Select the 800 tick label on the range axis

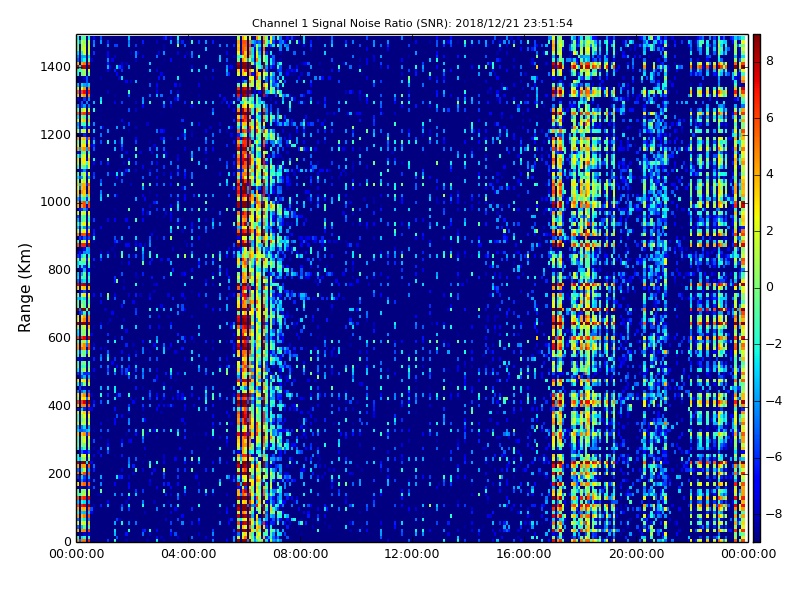pyautogui.click(x=59, y=270)
